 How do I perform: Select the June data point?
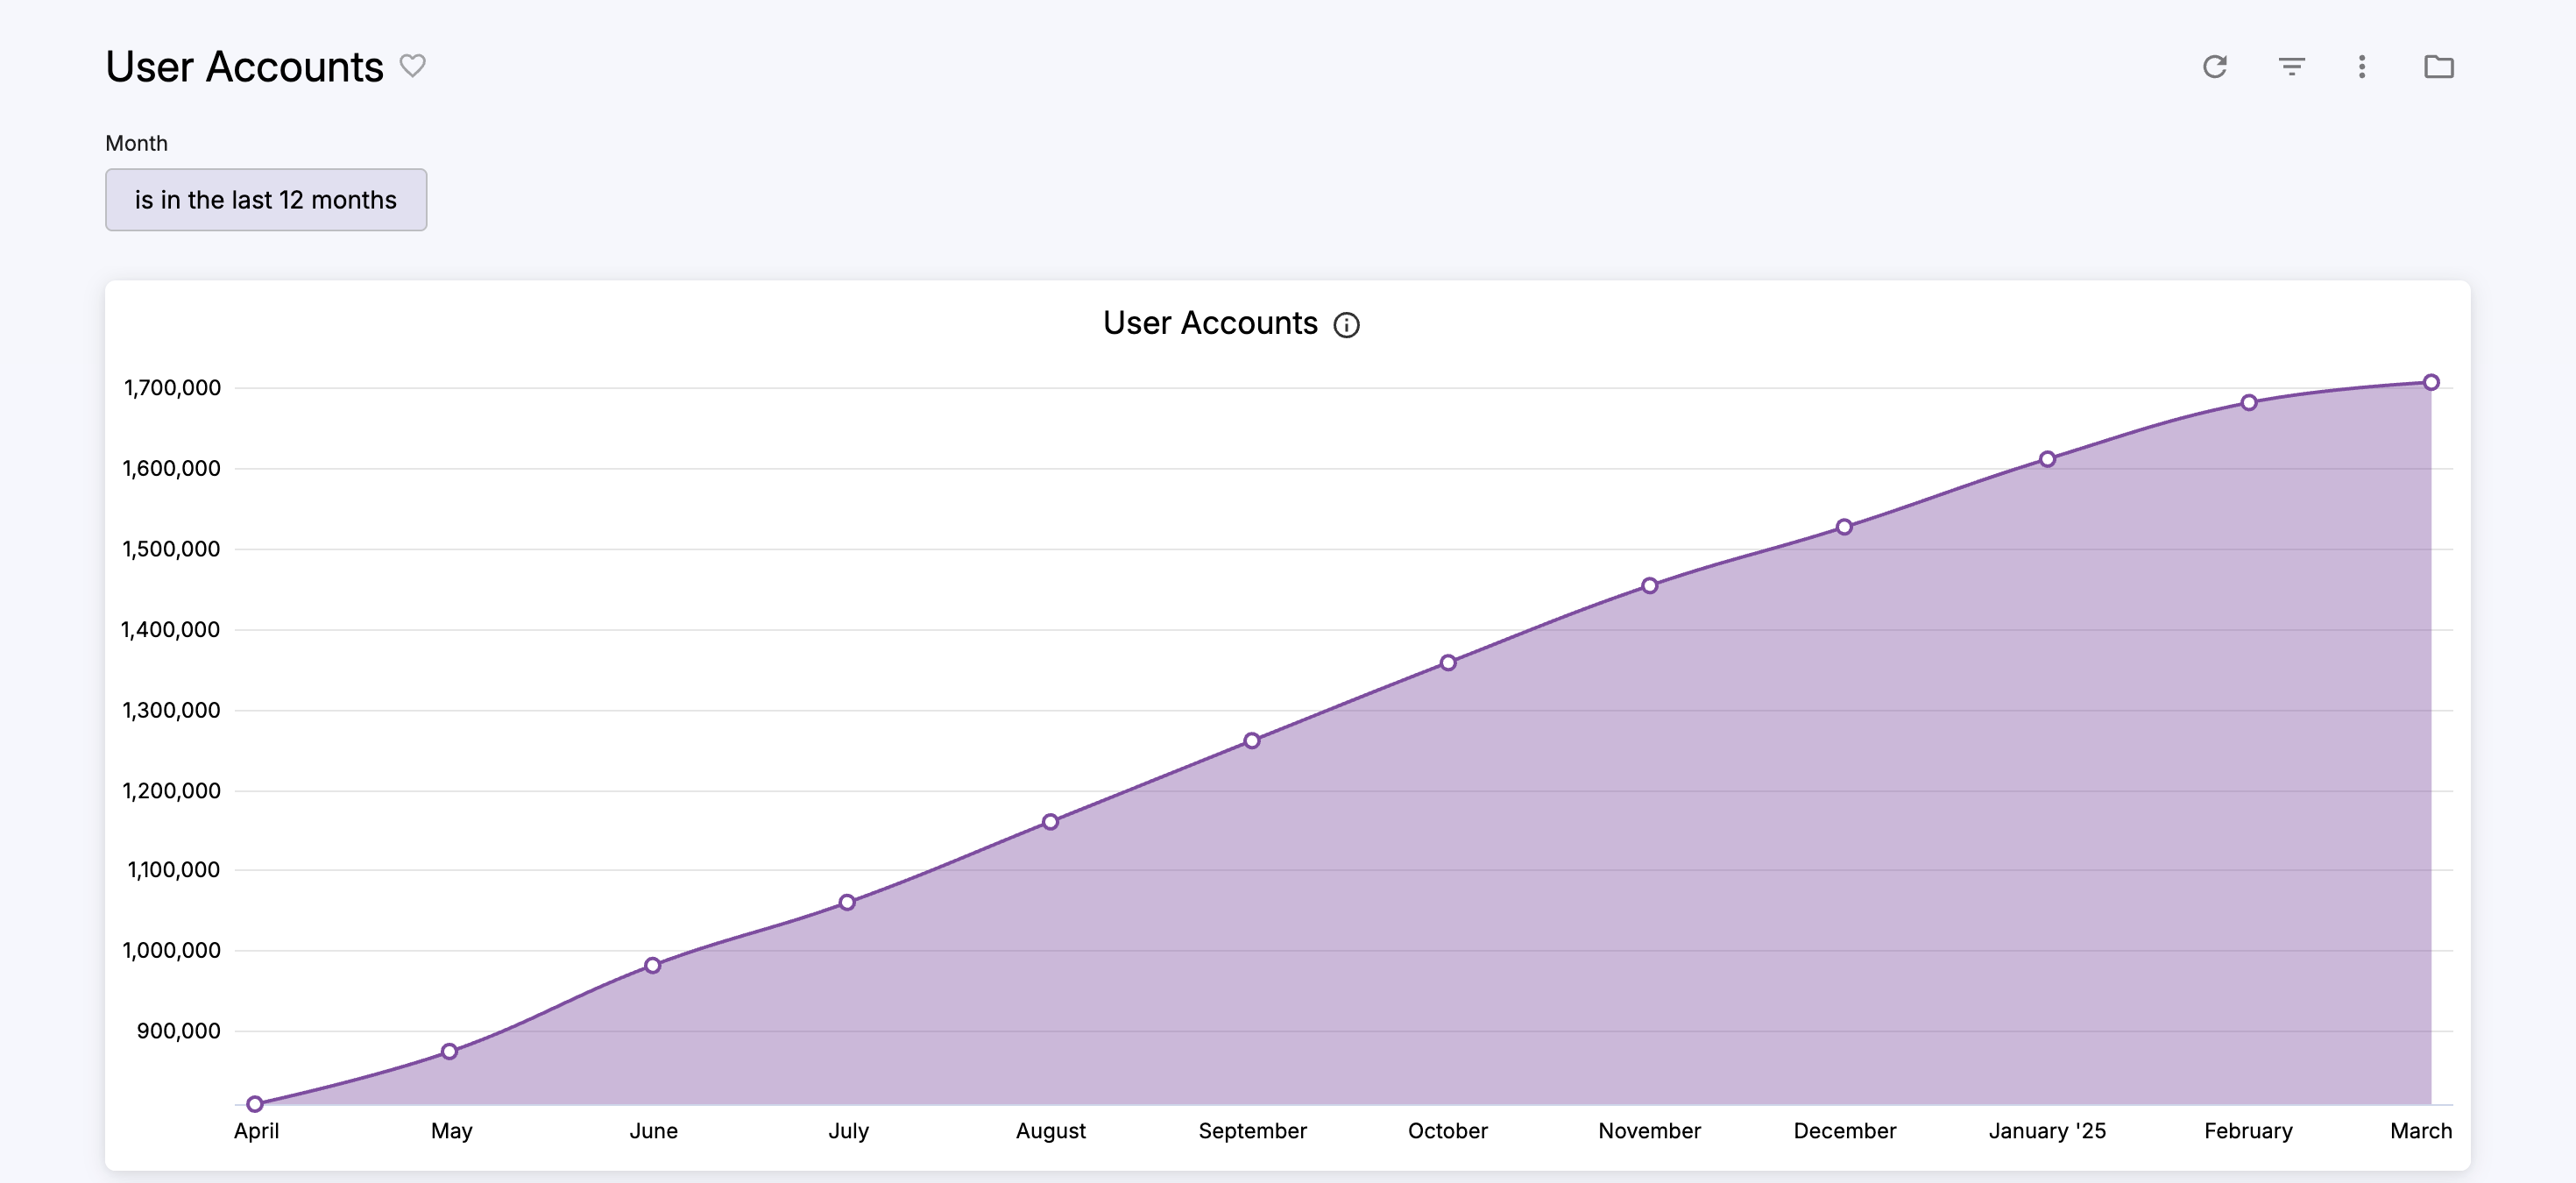pos(653,965)
